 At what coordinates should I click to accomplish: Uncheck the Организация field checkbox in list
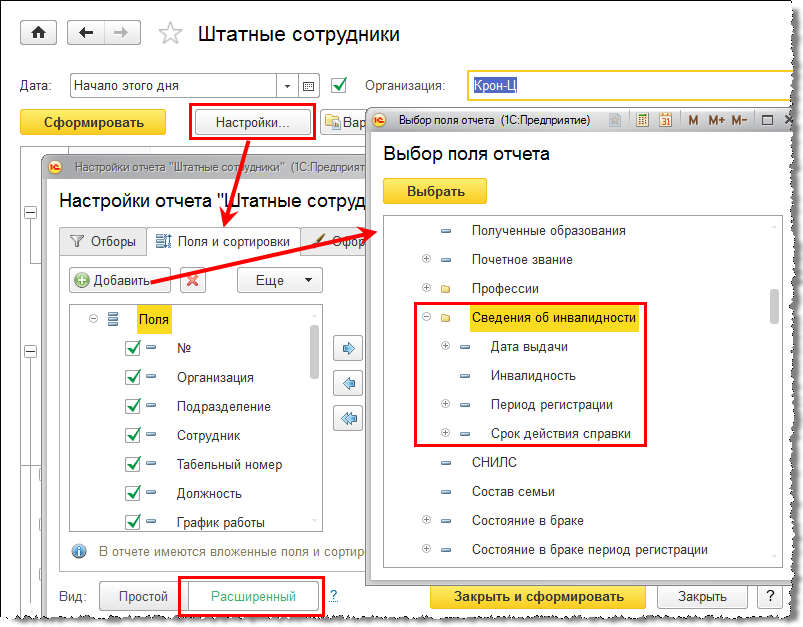(133, 377)
